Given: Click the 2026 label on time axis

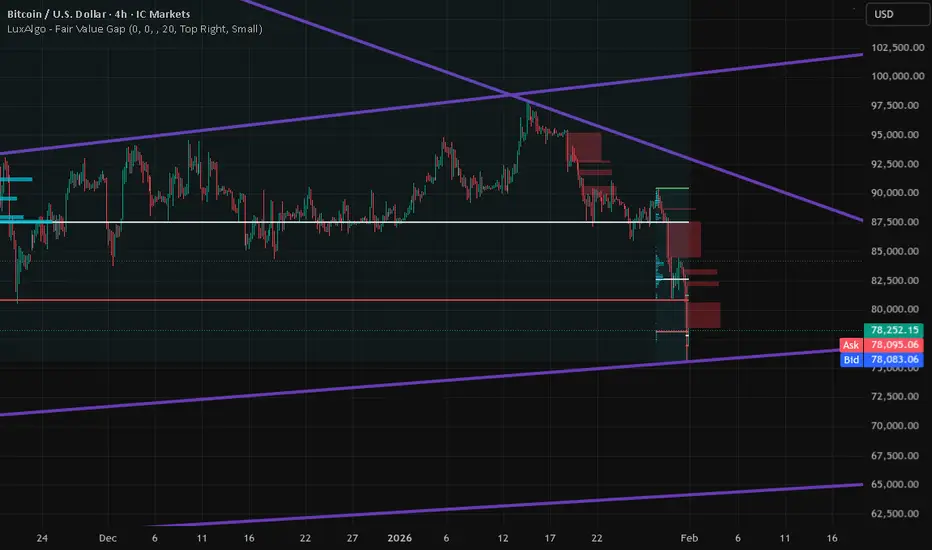Looking at the screenshot, I should click(399, 538).
